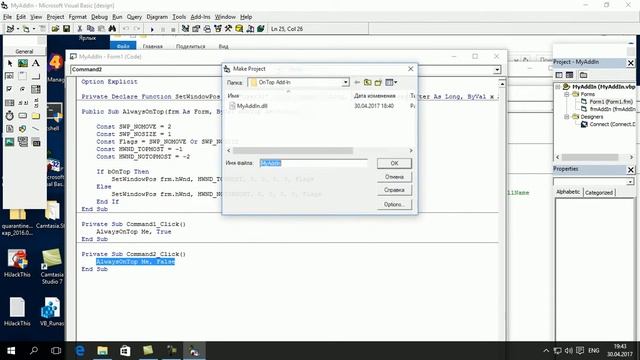The height and width of the screenshot is (360, 640).
Task: Click Toggle Folders icon in Project panel
Action: pyautogui.click(x=584, y=75)
